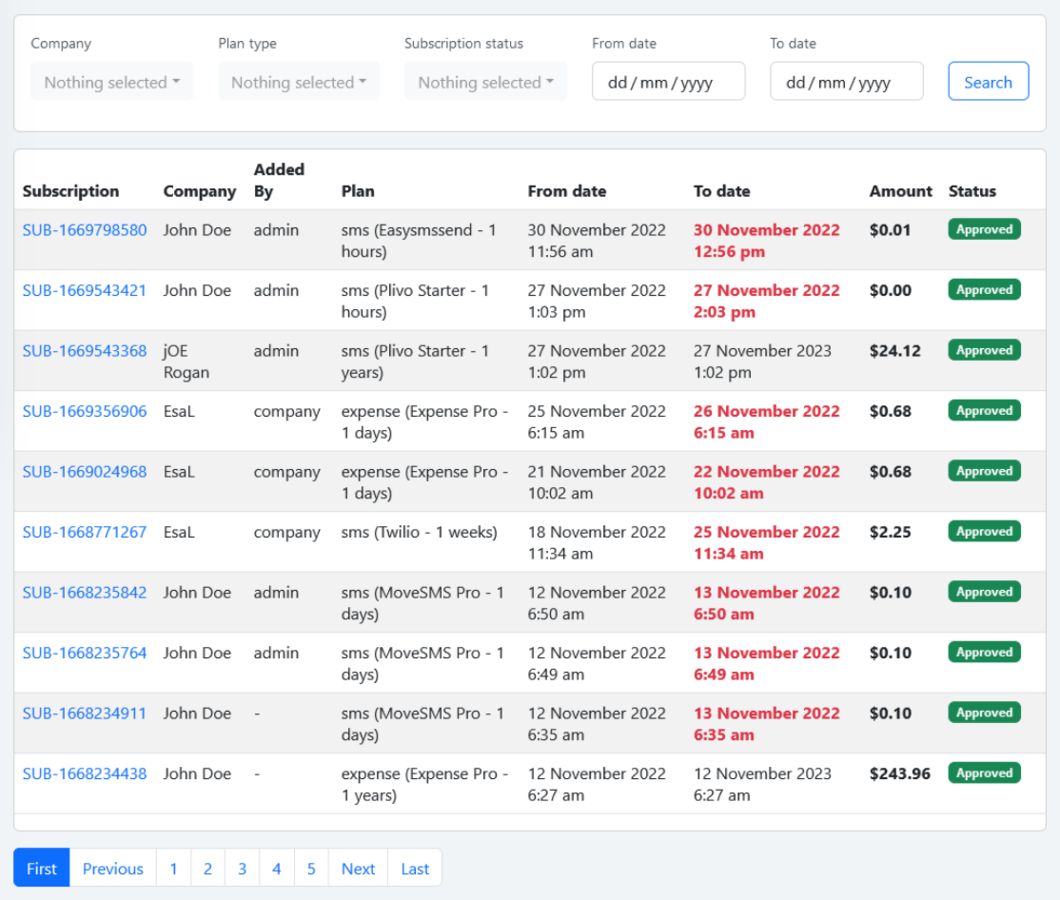
Task: Go to the First page
Action: (x=41, y=868)
